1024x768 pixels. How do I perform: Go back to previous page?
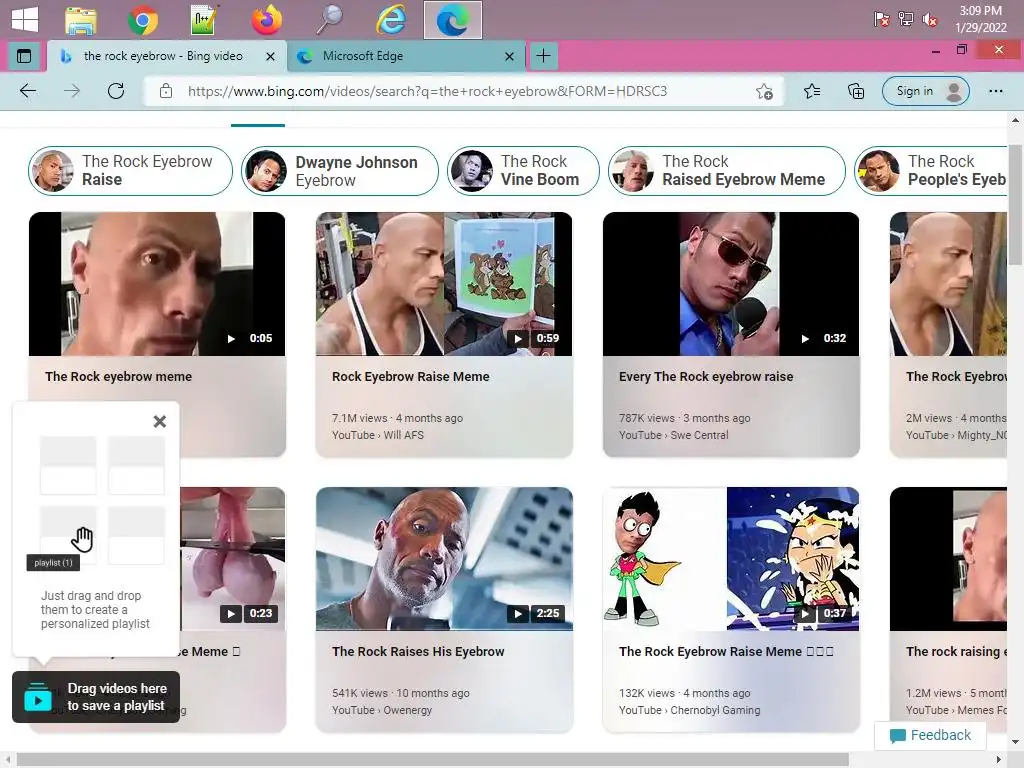28,91
